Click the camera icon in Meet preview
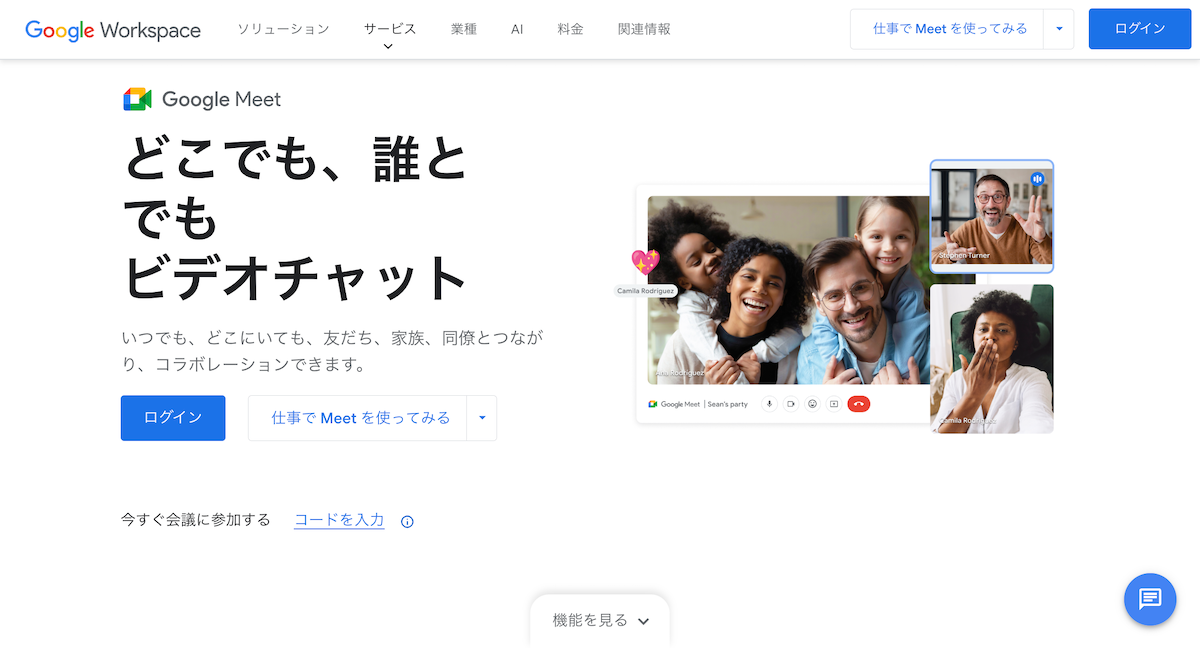Screen dimensions: 1200x648 [x=790, y=404]
